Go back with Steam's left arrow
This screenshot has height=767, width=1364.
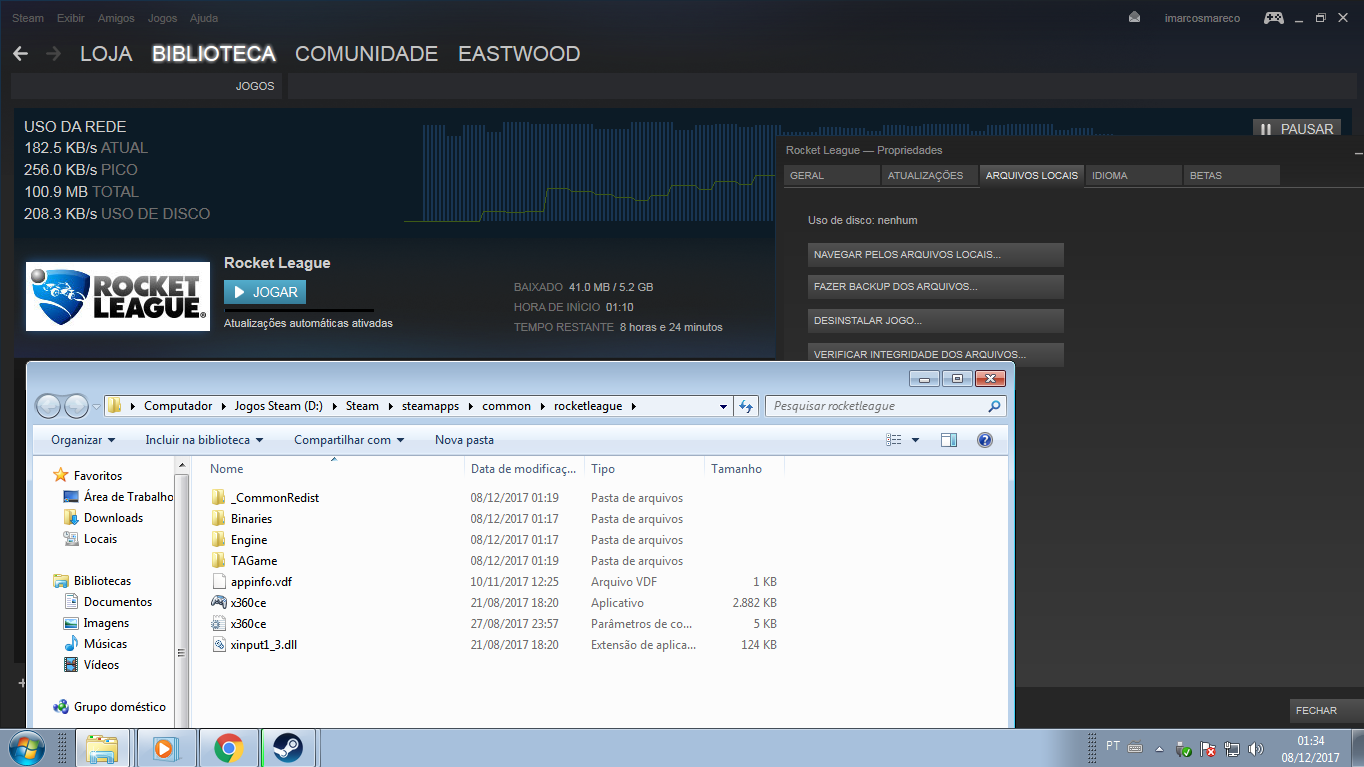pyautogui.click(x=20, y=54)
